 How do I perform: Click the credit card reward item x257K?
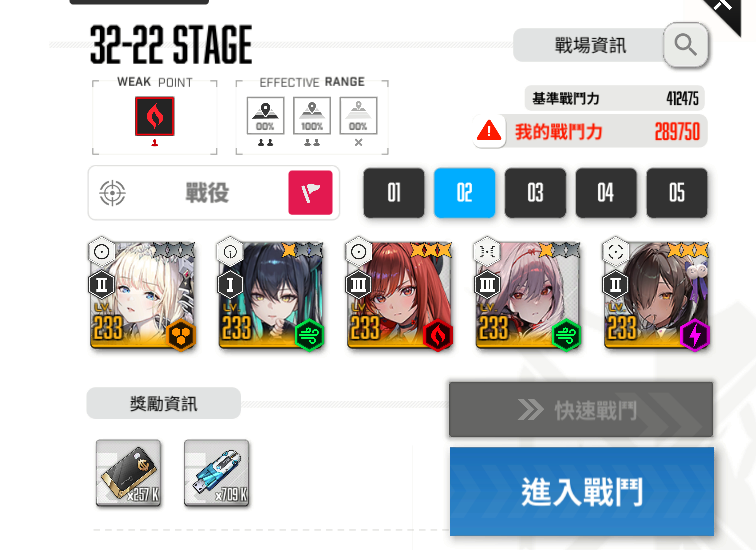[x=128, y=473]
